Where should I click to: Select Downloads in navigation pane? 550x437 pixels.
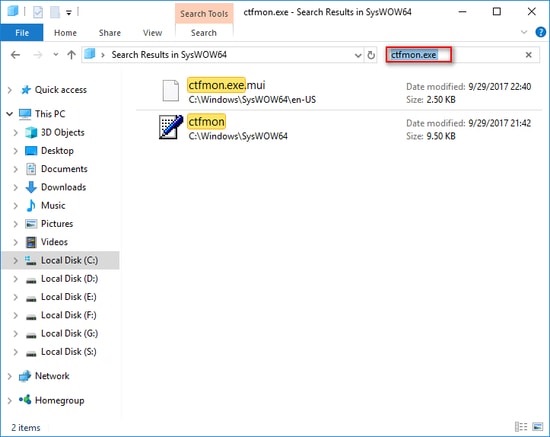point(63,187)
